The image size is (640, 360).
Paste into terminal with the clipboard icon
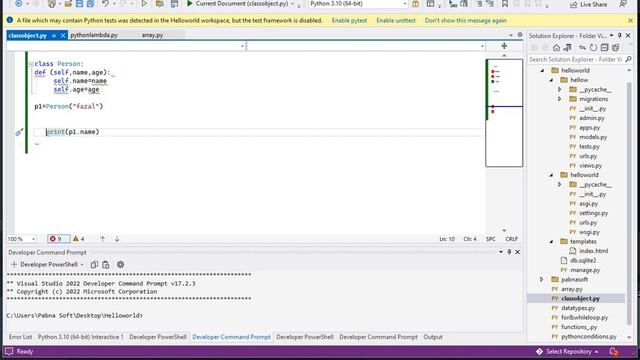(106, 264)
